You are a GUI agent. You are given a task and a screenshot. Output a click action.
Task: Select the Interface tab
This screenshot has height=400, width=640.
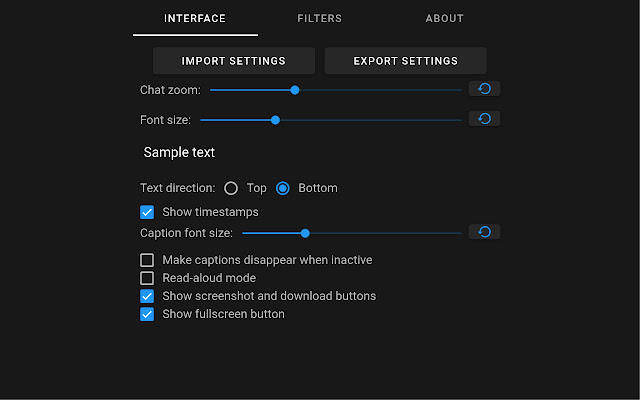pos(195,18)
